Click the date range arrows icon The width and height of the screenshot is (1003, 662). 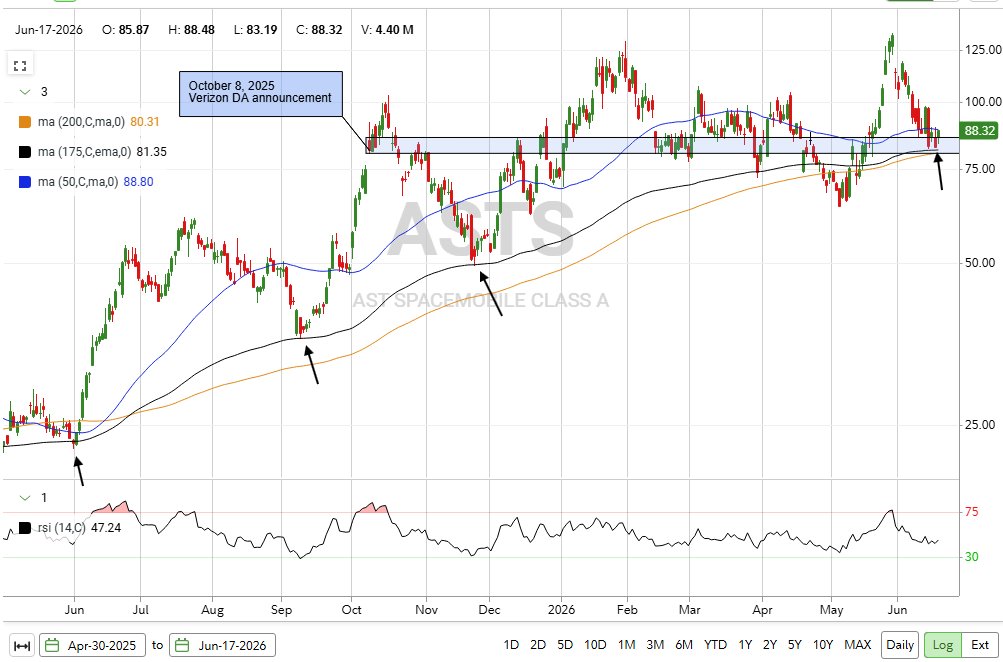(x=22, y=645)
